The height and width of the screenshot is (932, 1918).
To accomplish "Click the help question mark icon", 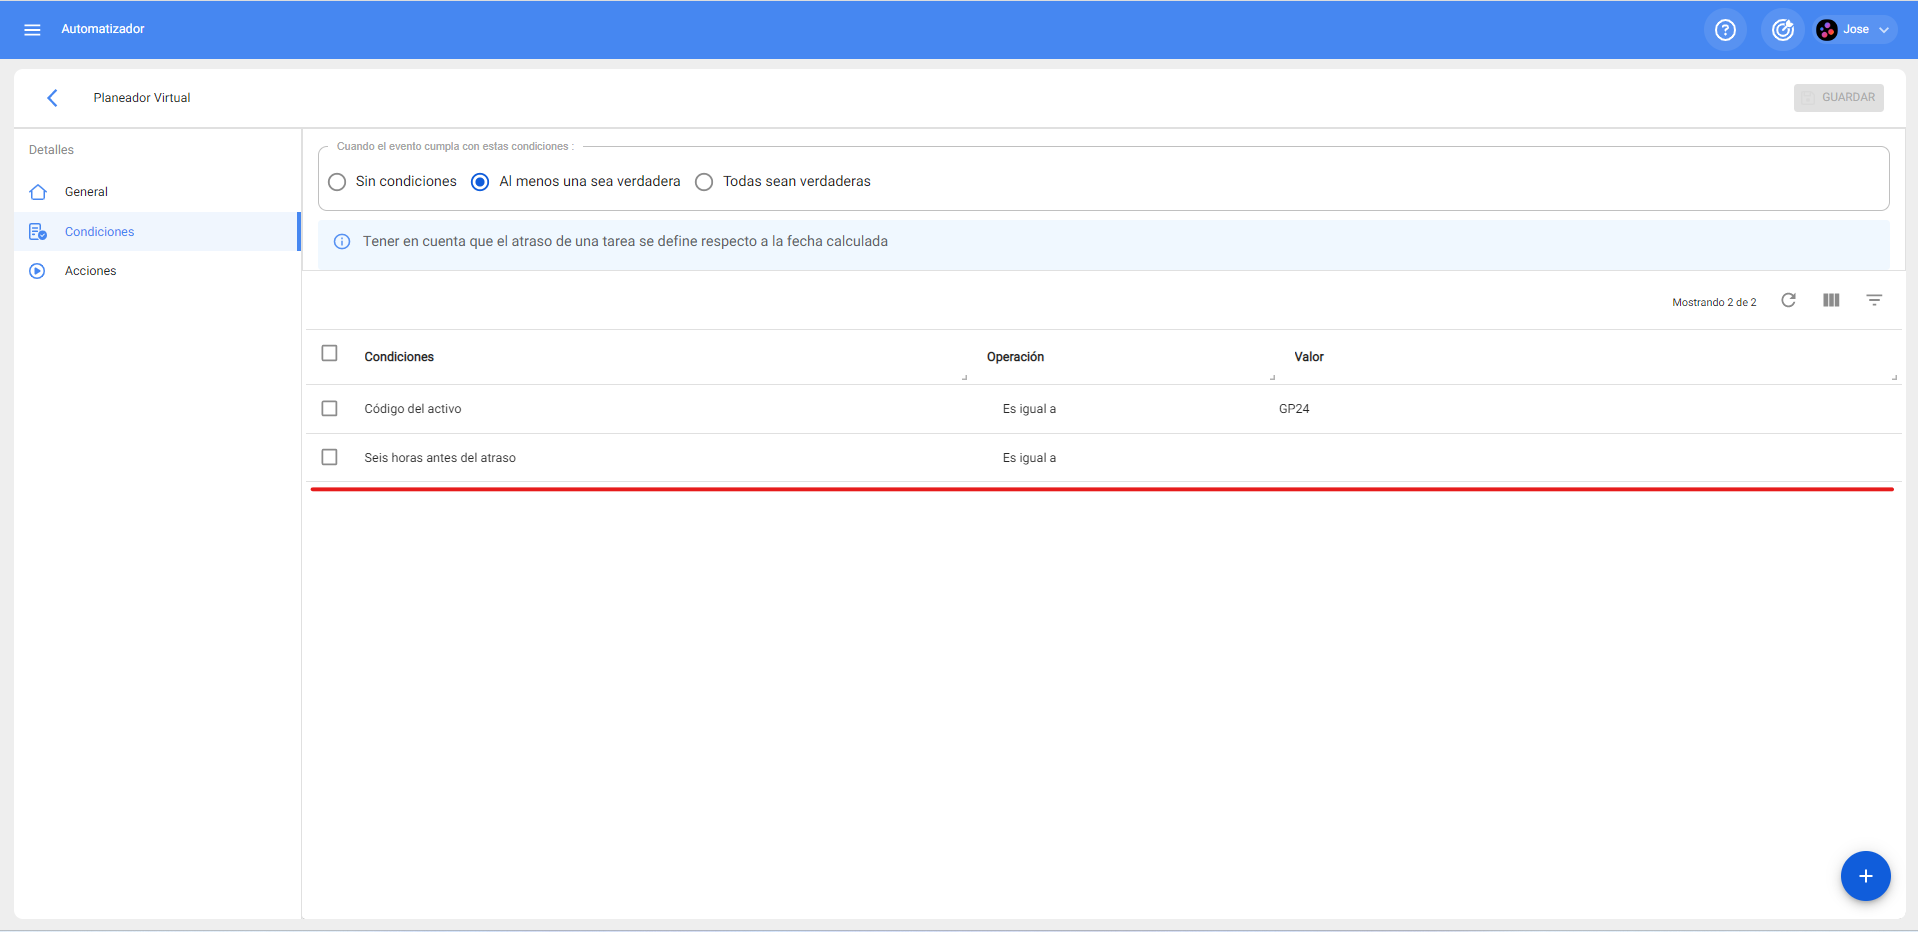I will (1725, 30).
